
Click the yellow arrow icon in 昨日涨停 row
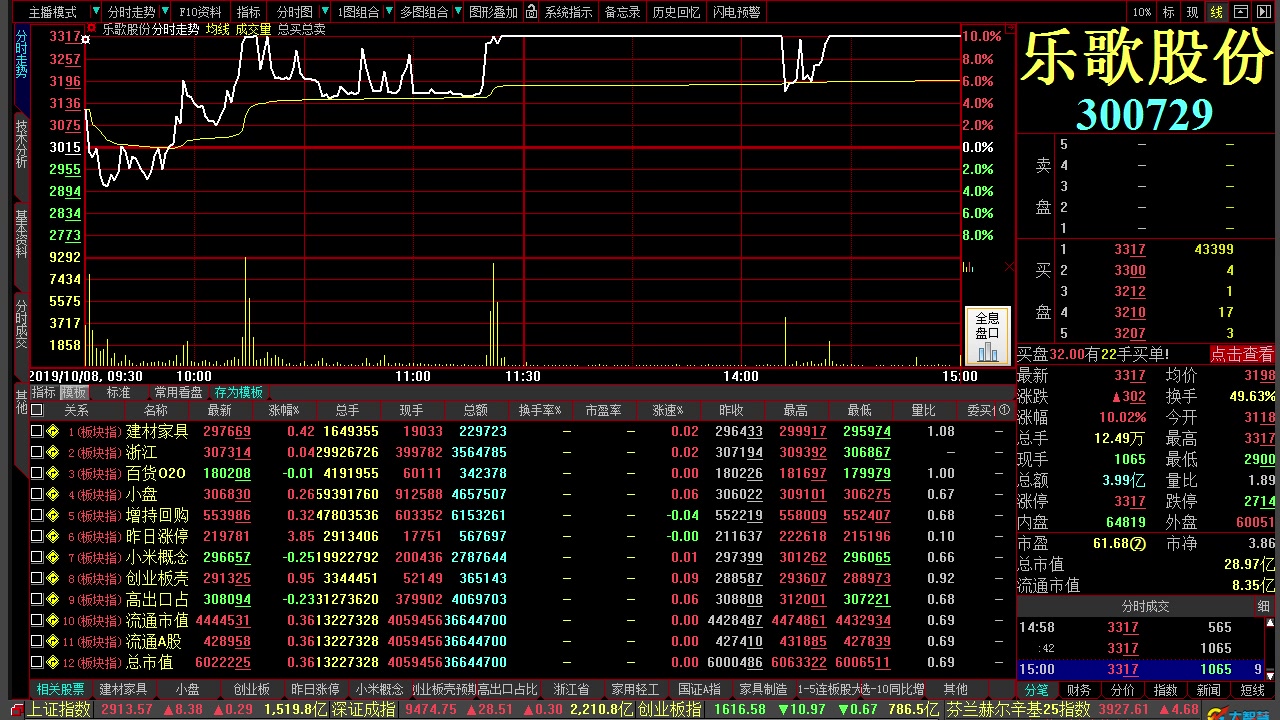point(53,536)
